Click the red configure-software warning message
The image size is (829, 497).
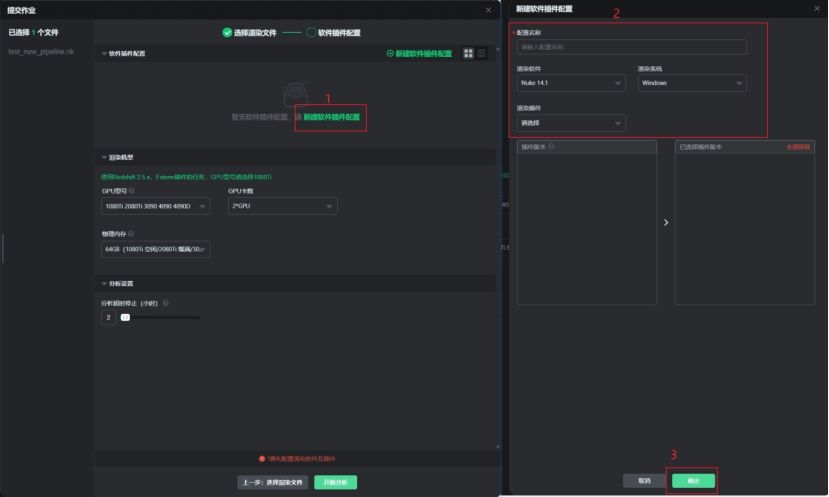coord(297,459)
